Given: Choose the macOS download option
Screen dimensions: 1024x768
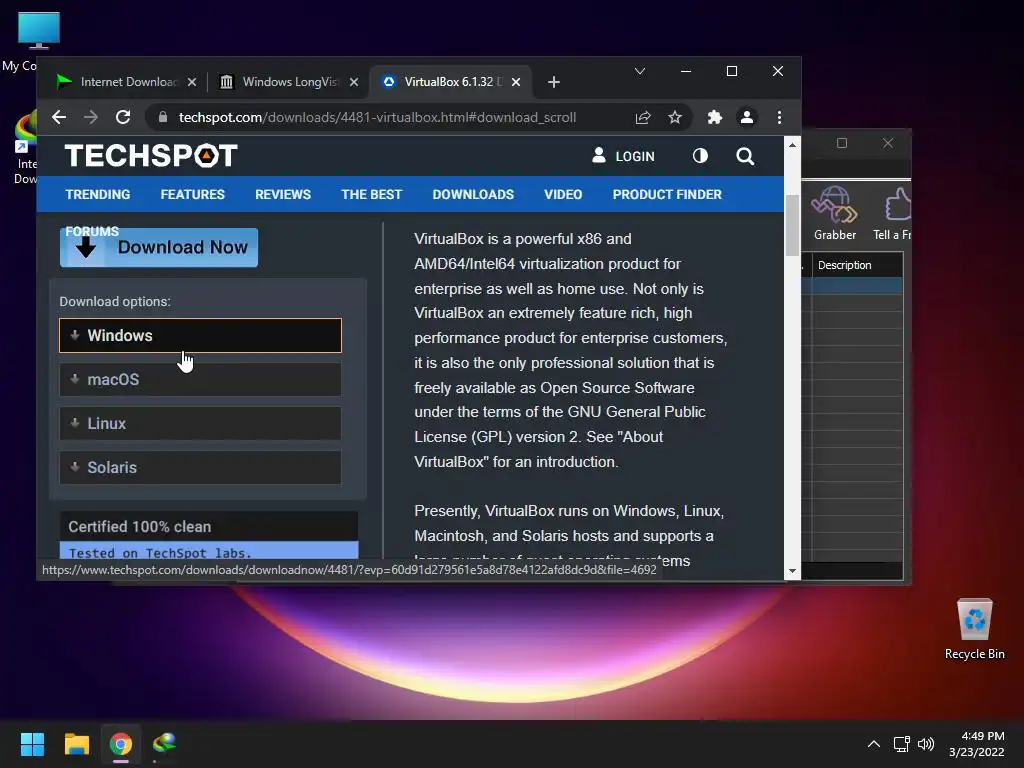Looking at the screenshot, I should click(200, 379).
